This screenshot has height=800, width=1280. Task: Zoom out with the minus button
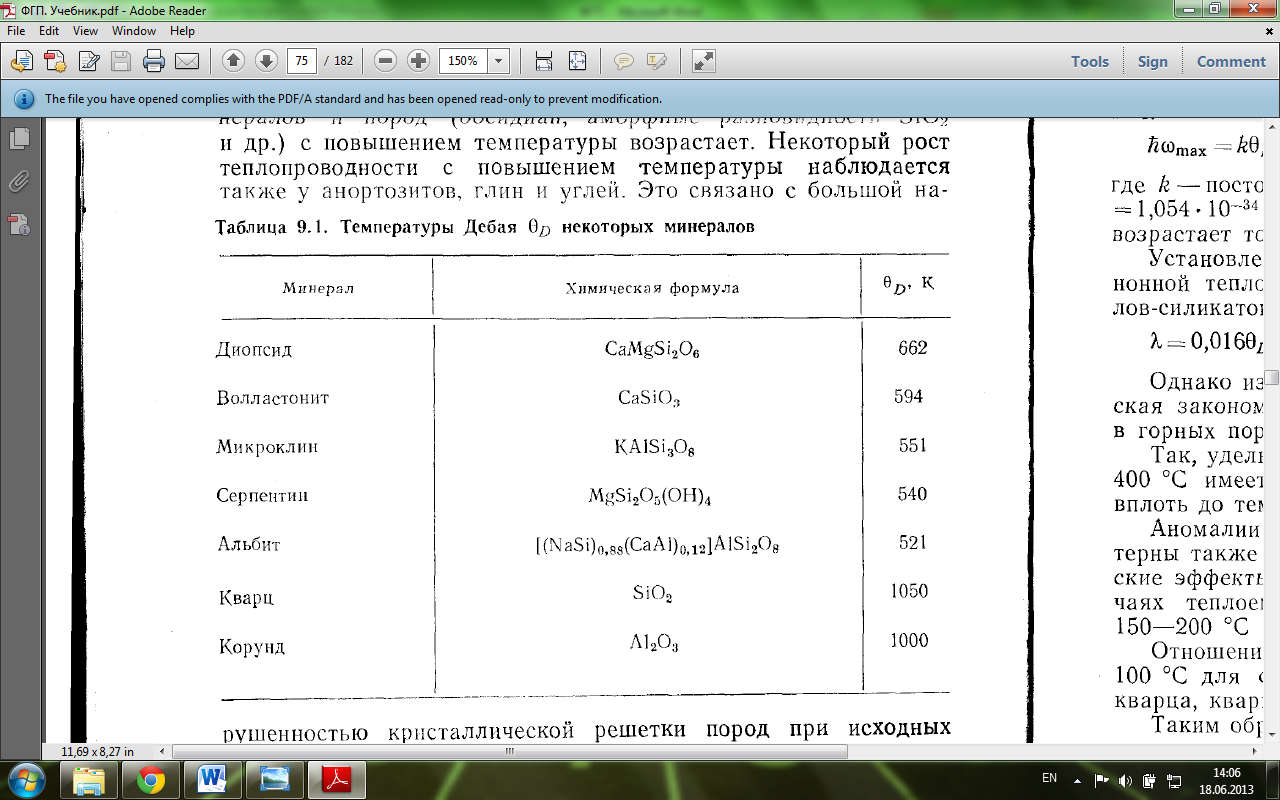point(386,61)
